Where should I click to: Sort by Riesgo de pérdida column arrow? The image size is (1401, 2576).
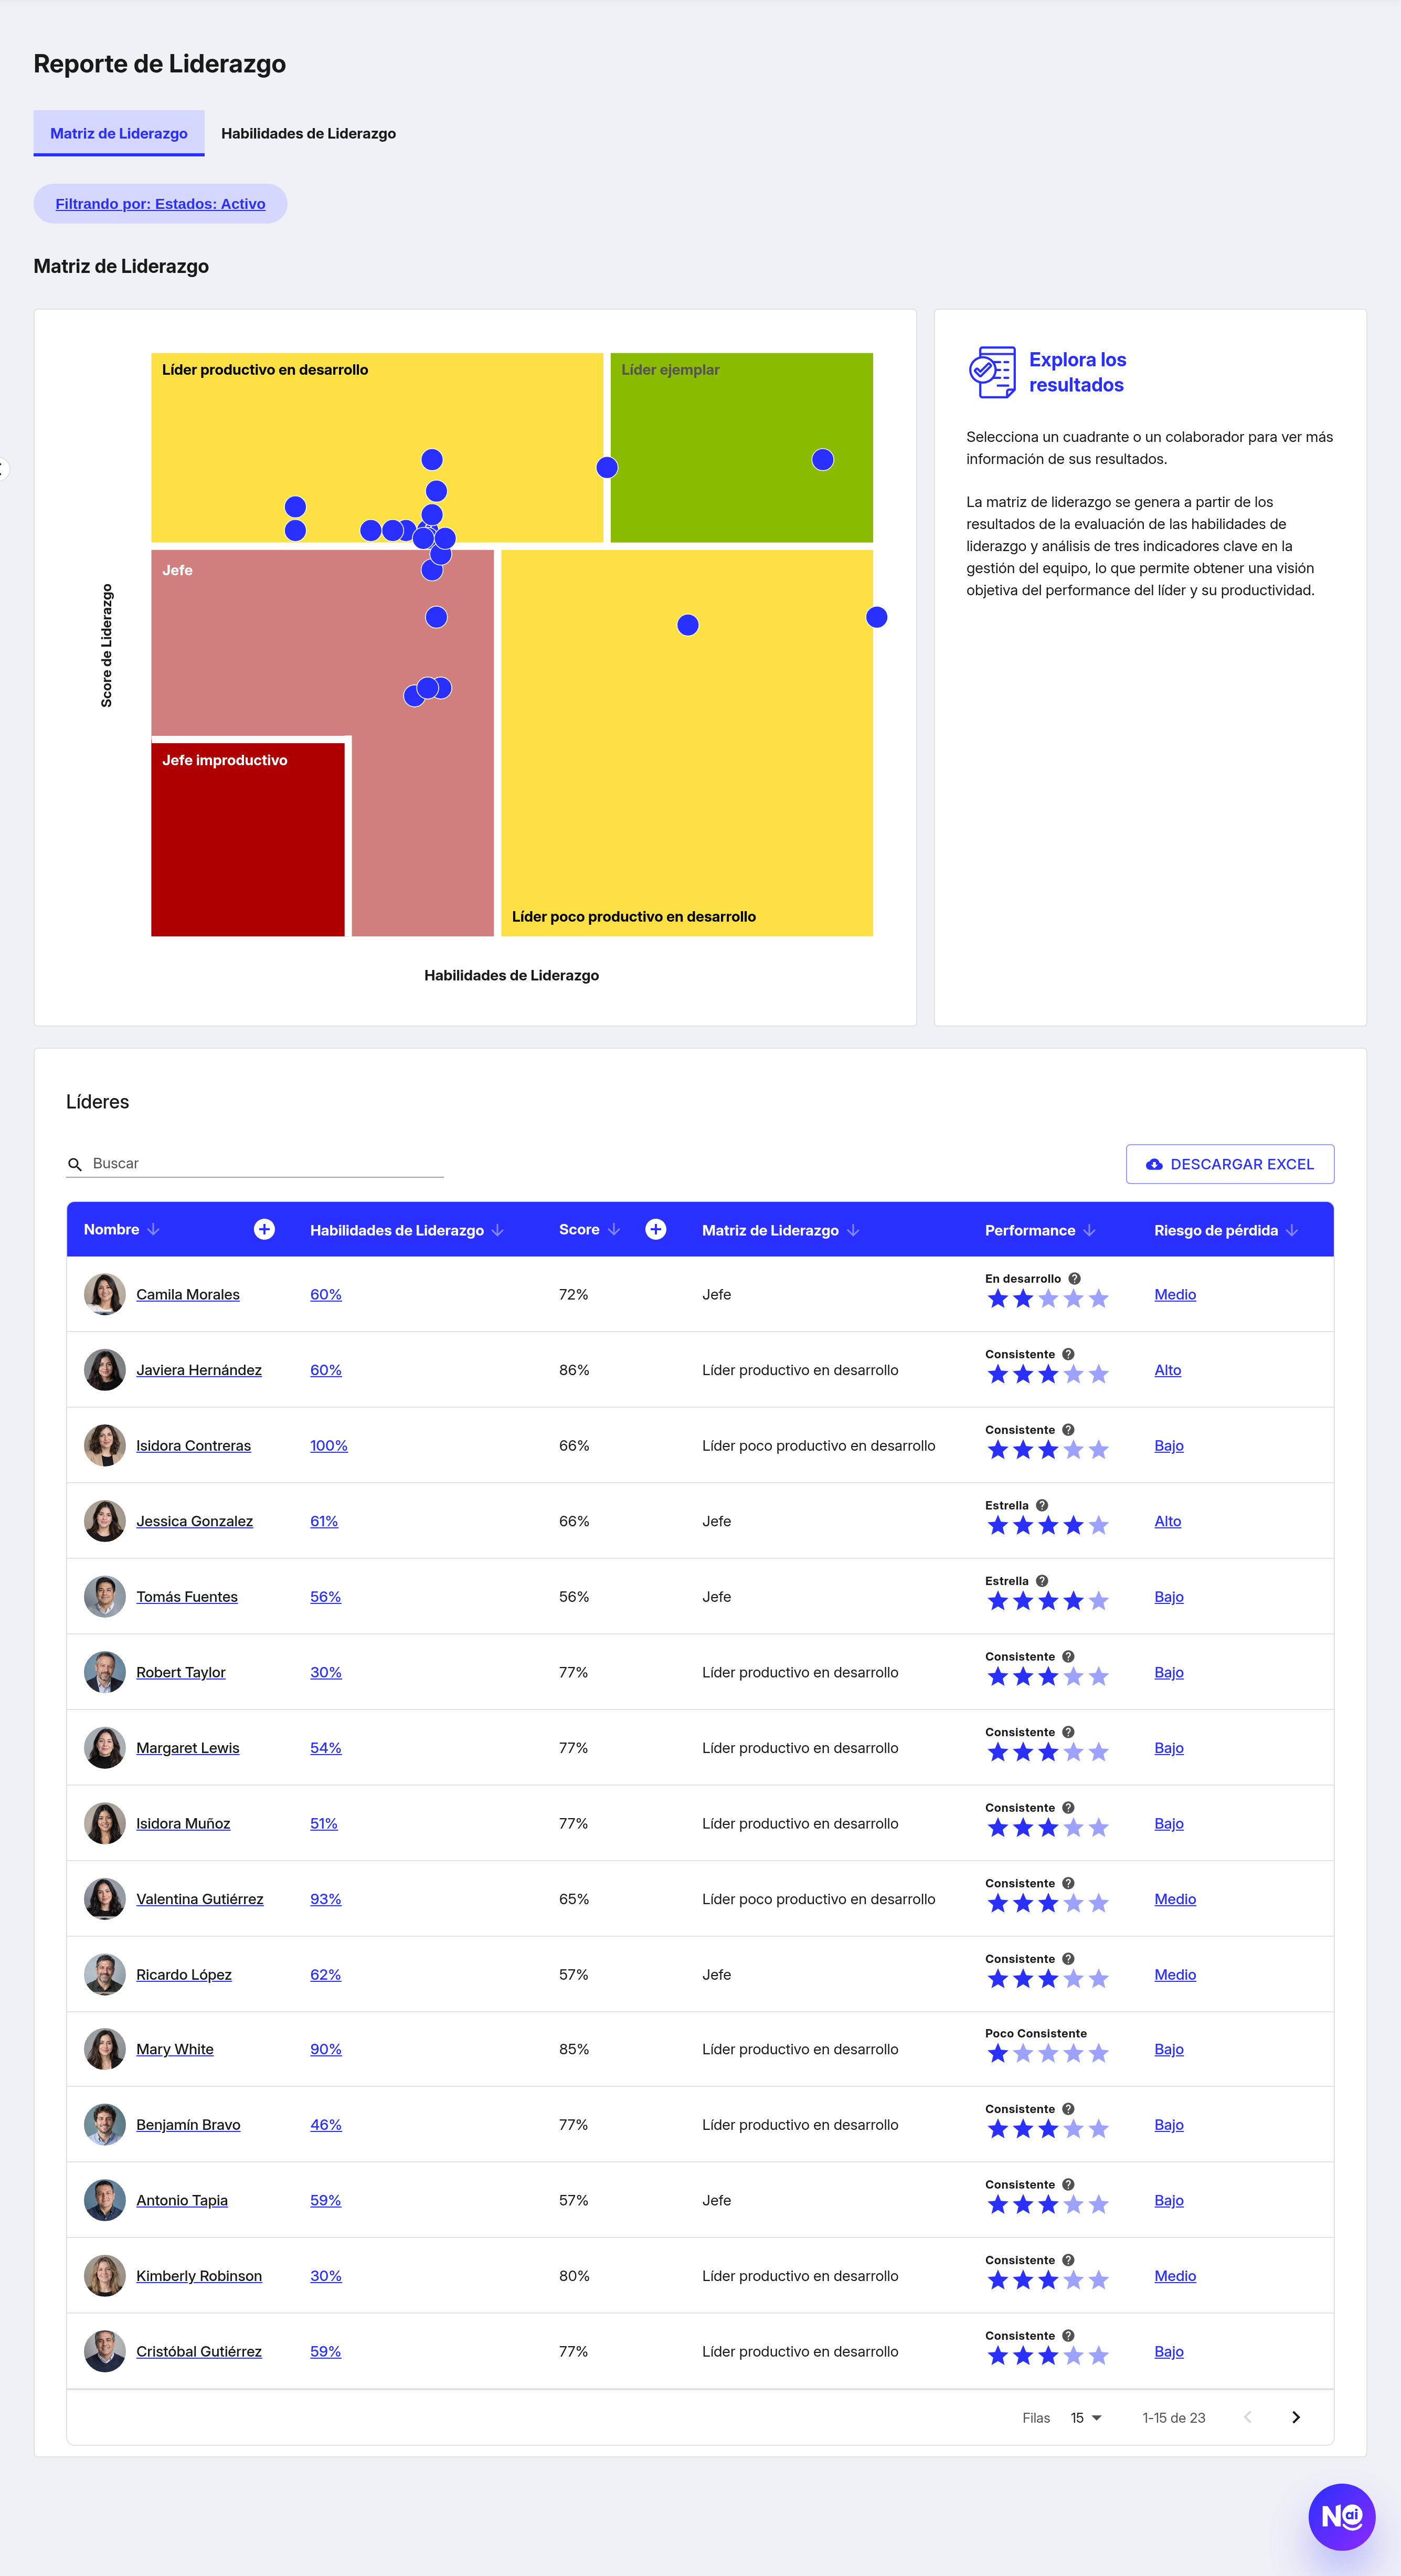pyautogui.click(x=1292, y=1230)
